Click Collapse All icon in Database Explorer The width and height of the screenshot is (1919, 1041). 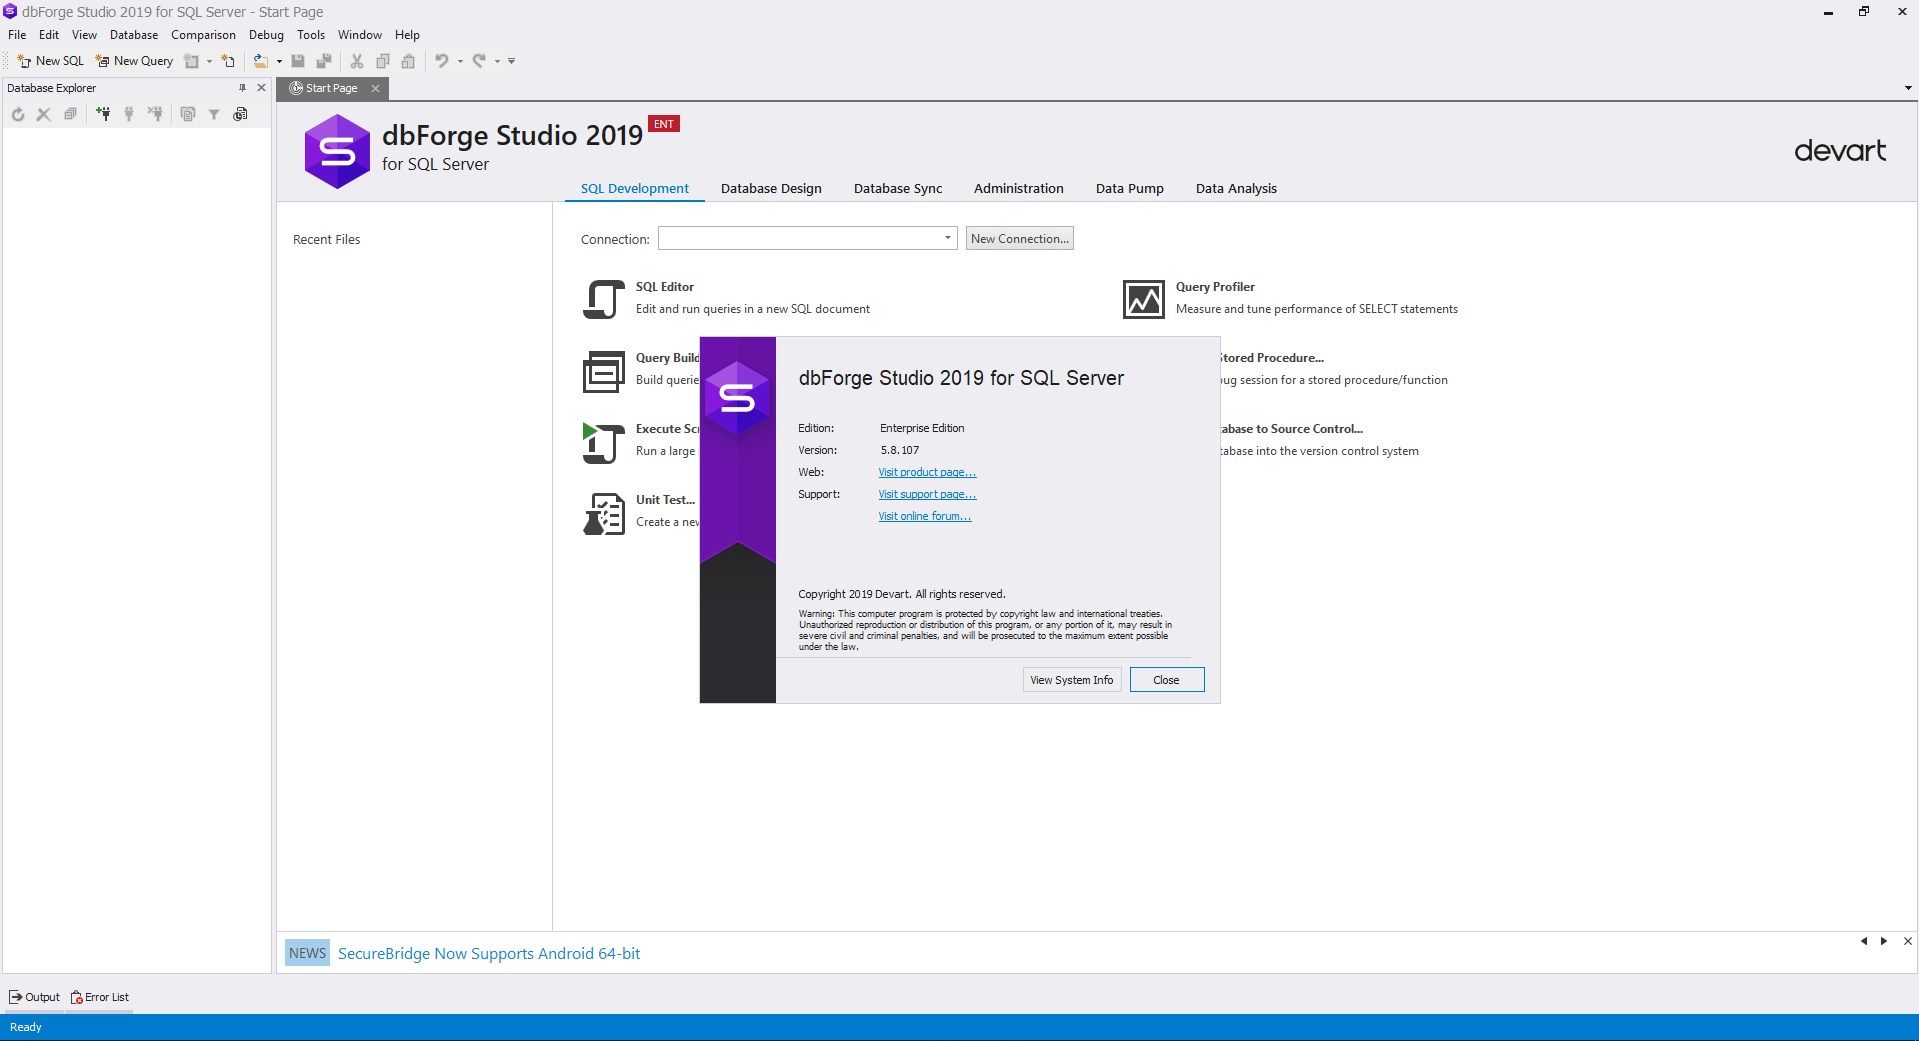point(70,114)
